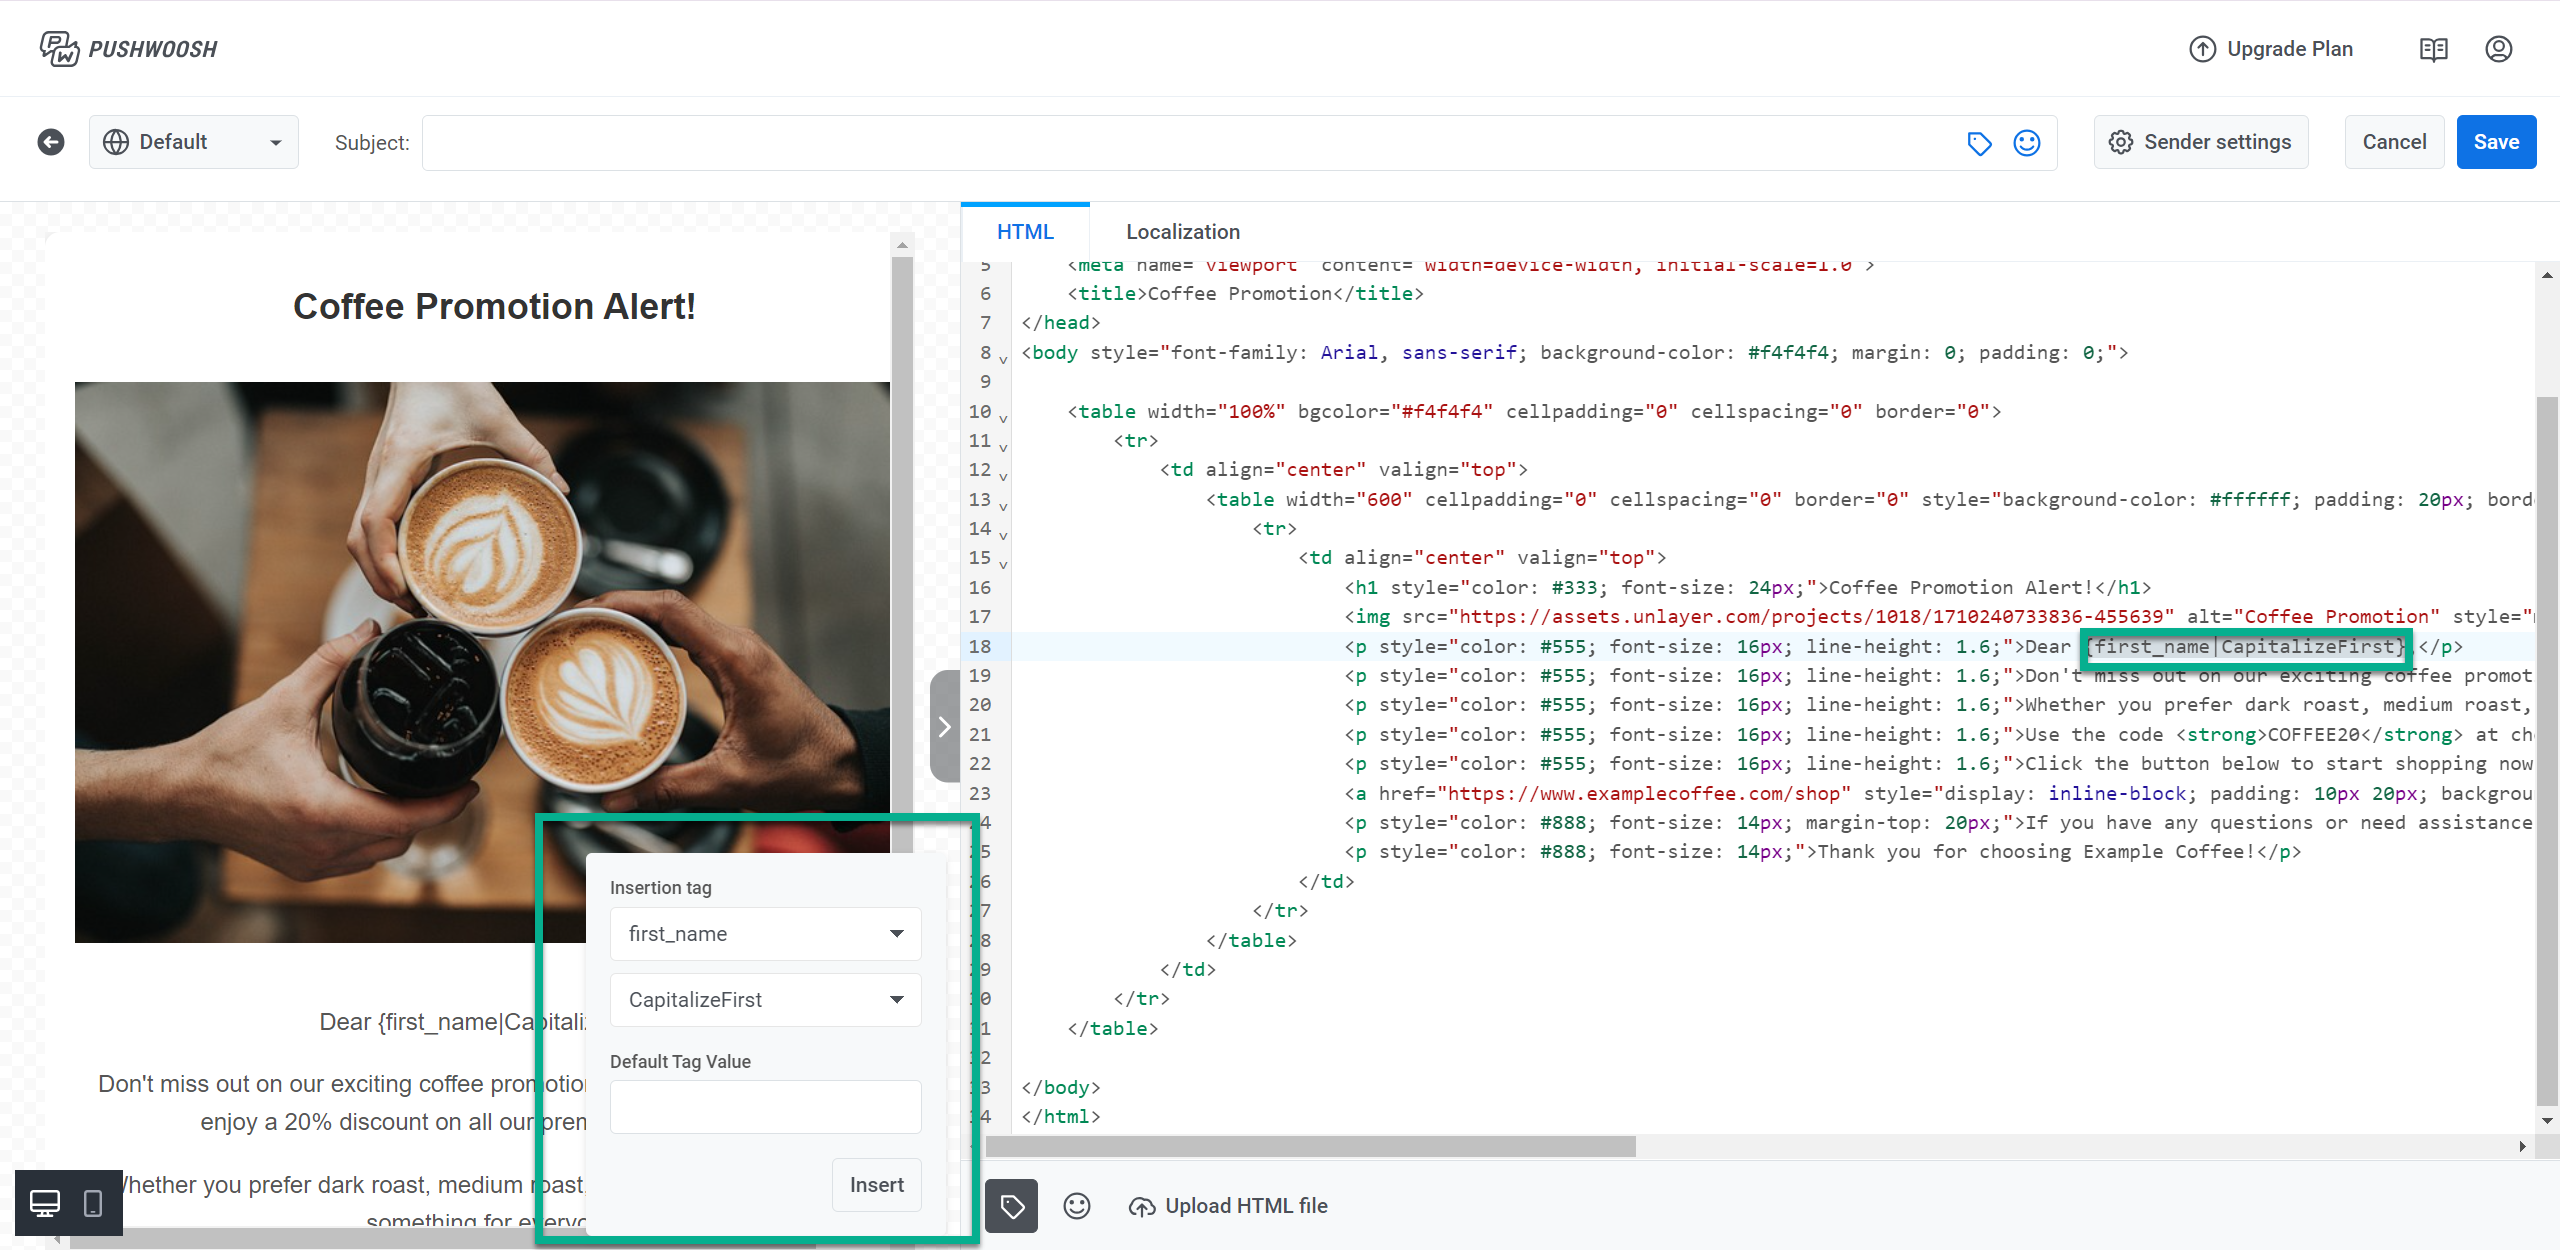Open the documentation book icon

click(2433, 49)
